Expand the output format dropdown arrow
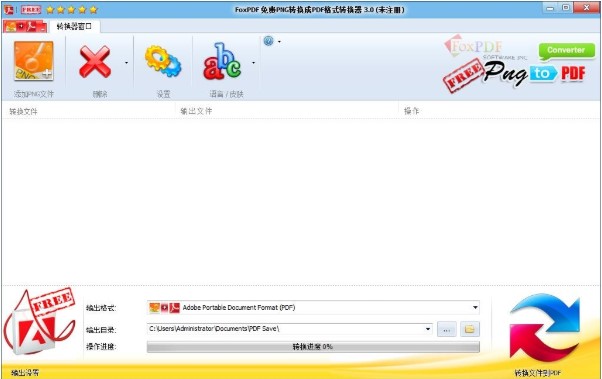This screenshot has height=379, width=602. pos(475,308)
